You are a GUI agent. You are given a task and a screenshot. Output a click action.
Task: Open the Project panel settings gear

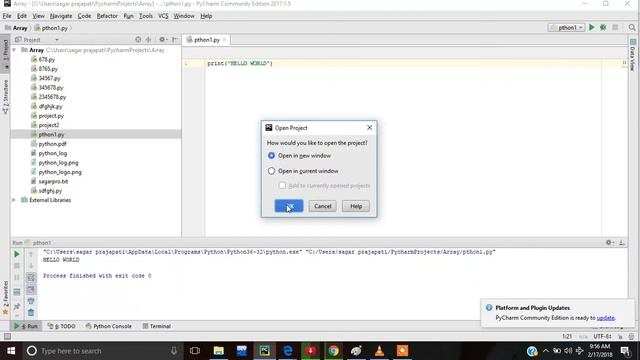coord(162,40)
